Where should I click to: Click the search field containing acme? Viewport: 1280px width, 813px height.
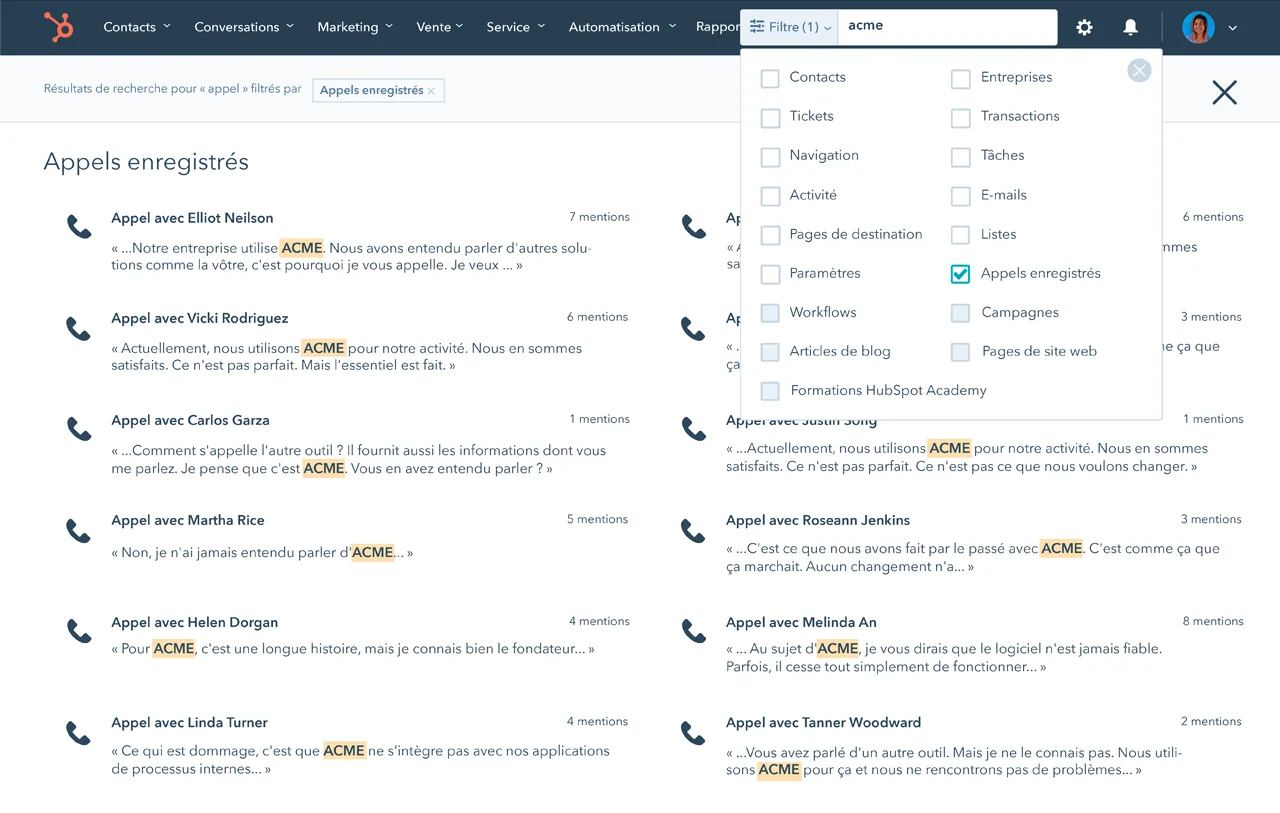point(946,27)
